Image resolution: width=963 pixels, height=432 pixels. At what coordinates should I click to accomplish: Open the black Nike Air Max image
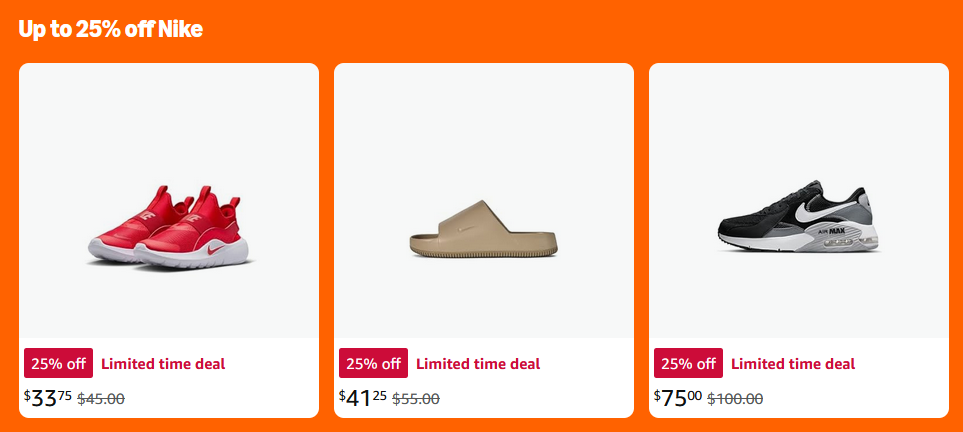(797, 222)
